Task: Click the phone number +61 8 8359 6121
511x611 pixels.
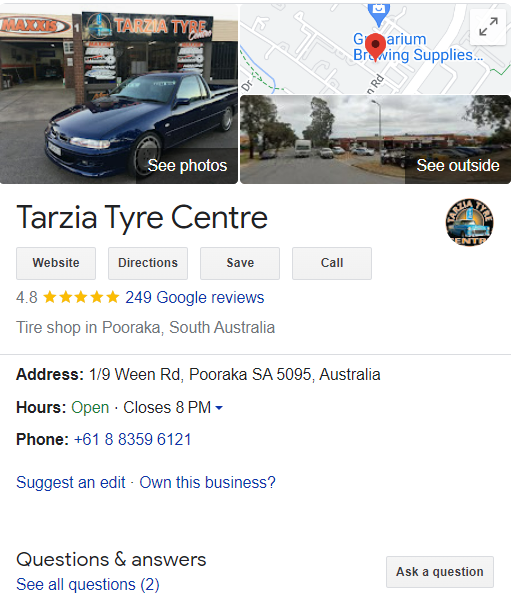Action: point(133,440)
